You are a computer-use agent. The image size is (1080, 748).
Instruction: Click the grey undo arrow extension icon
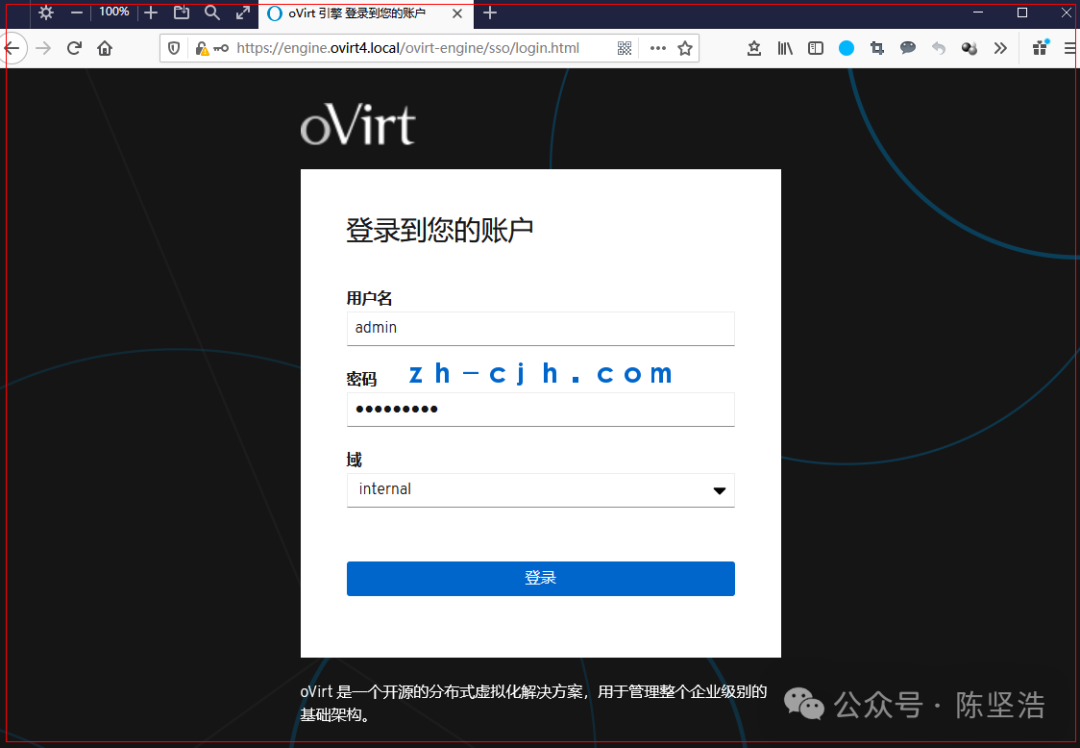(x=938, y=48)
